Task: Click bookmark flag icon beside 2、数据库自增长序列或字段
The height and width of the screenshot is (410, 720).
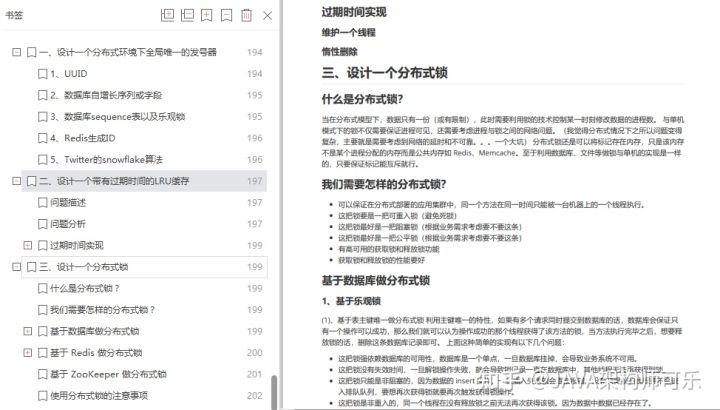Action: 42,95
